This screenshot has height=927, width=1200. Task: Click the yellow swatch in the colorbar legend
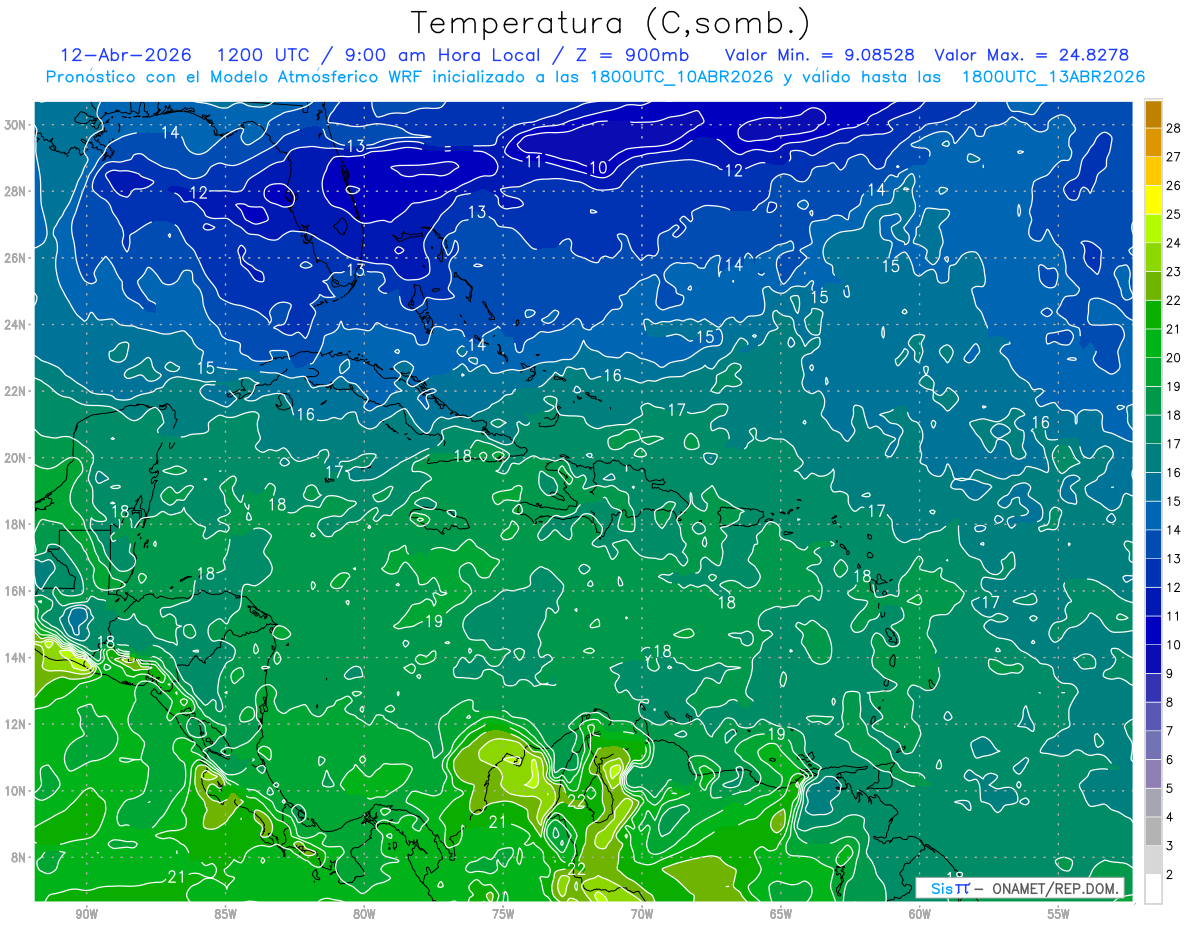[x=1153, y=200]
